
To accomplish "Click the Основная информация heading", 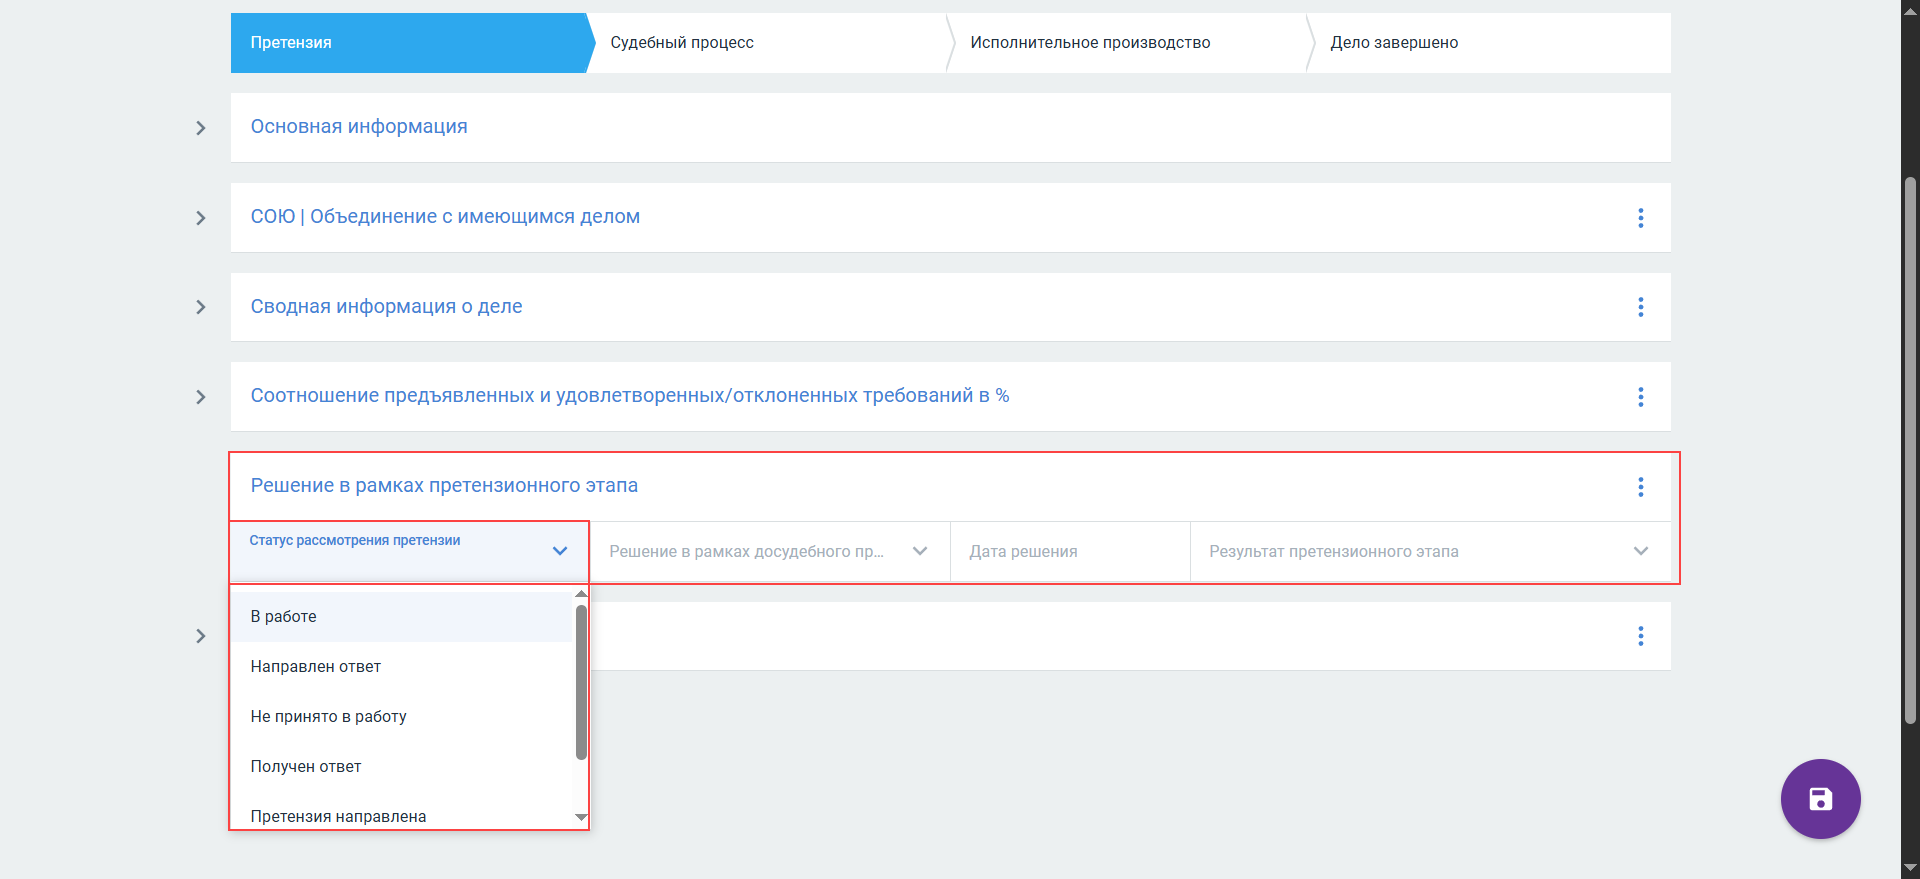I will pyautogui.click(x=359, y=127).
